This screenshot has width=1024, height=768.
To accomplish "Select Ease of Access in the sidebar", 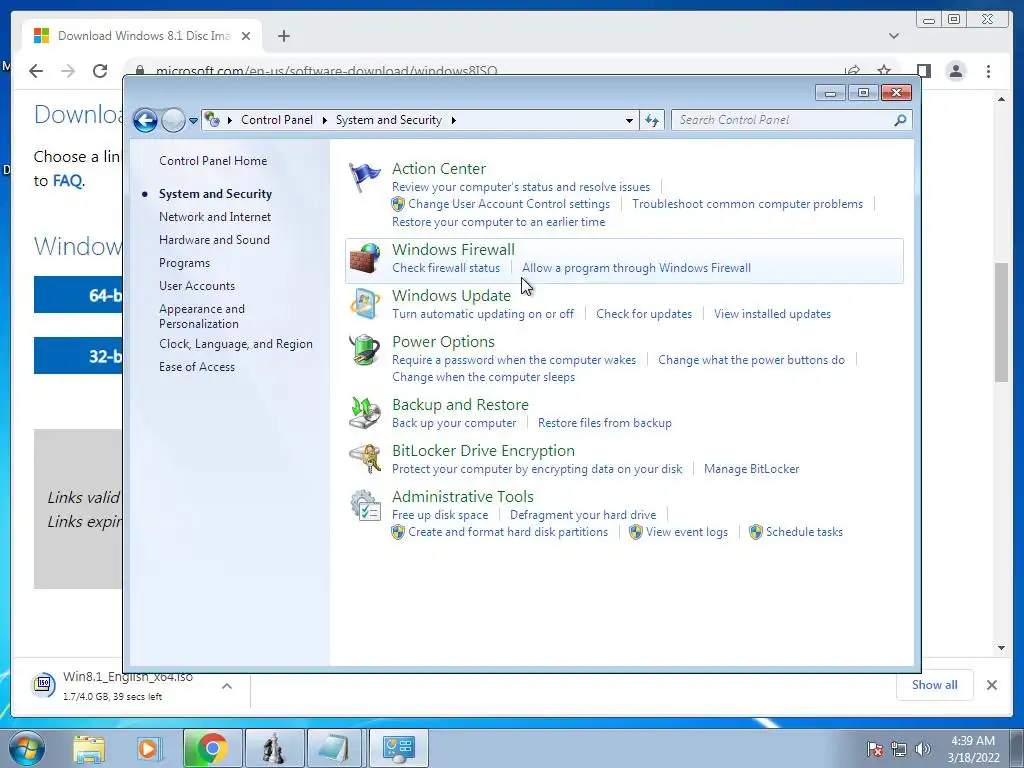I will point(197,366).
